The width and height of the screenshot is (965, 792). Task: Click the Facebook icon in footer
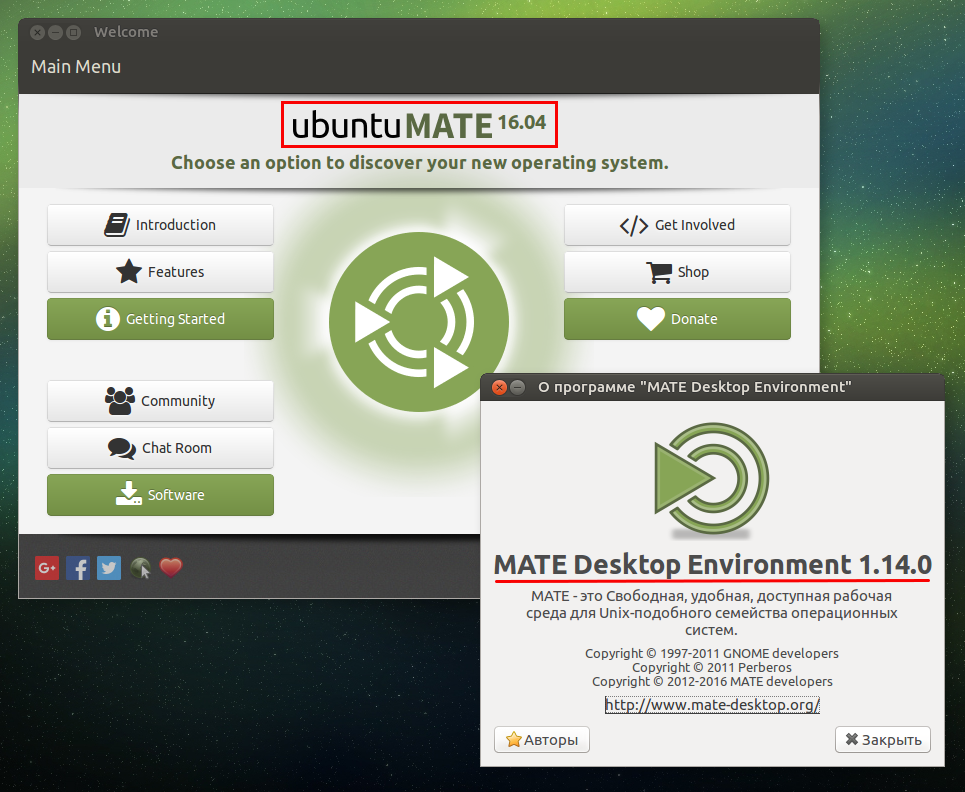click(78, 568)
